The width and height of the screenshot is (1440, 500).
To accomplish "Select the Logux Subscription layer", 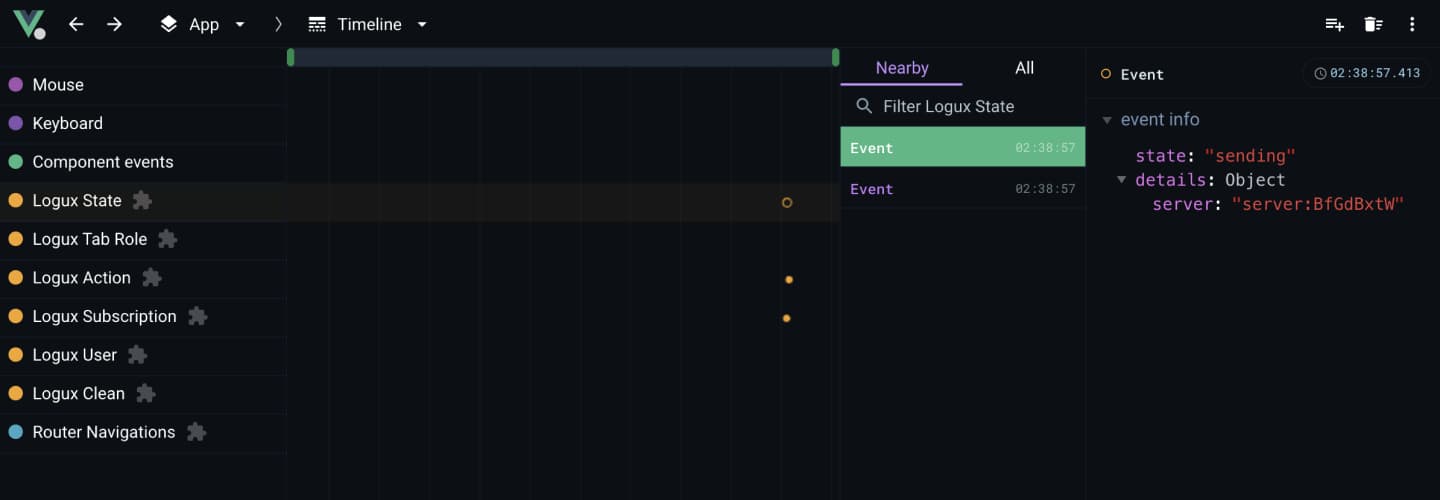I will (x=143, y=317).
